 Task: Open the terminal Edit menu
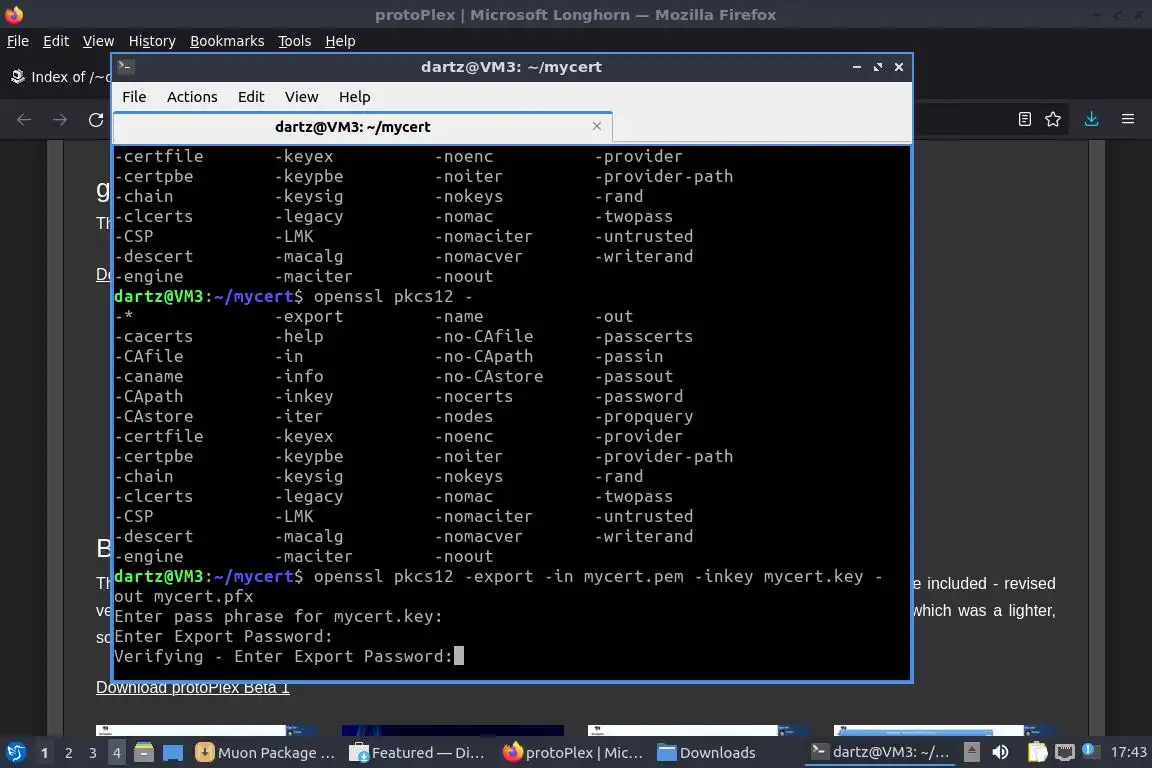[251, 97]
